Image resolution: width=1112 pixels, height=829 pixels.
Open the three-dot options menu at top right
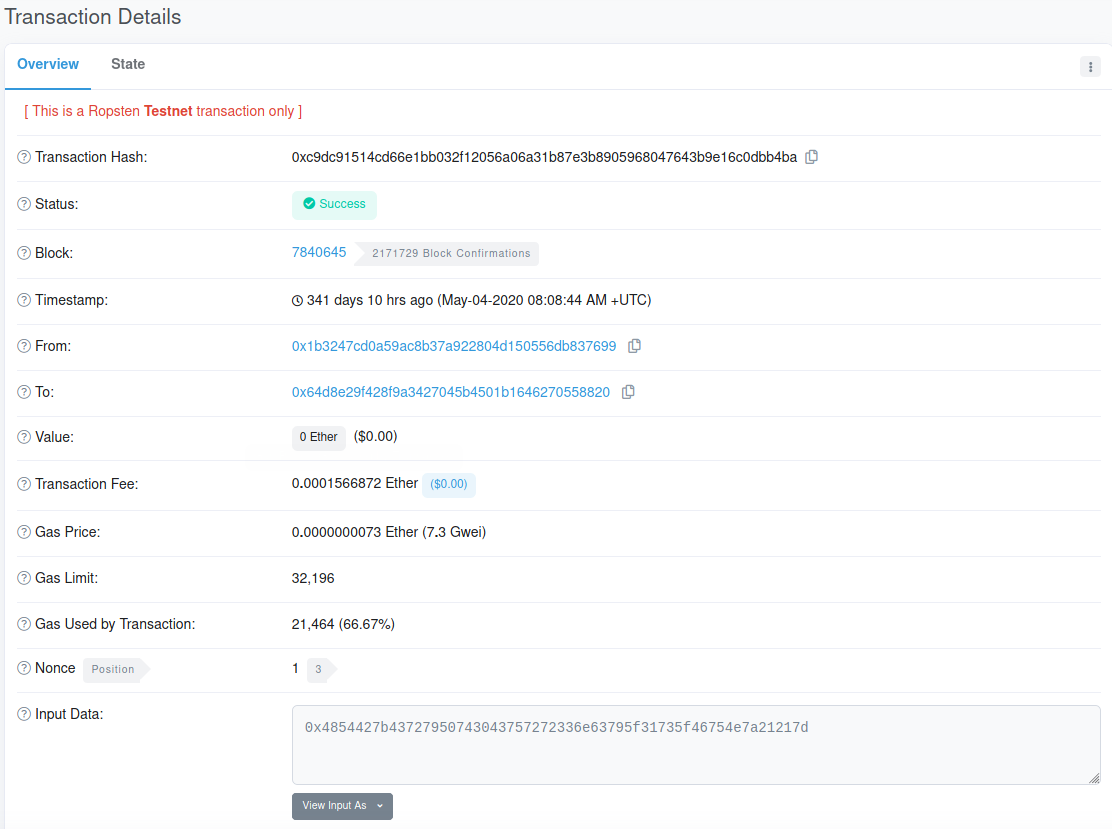[x=1090, y=66]
